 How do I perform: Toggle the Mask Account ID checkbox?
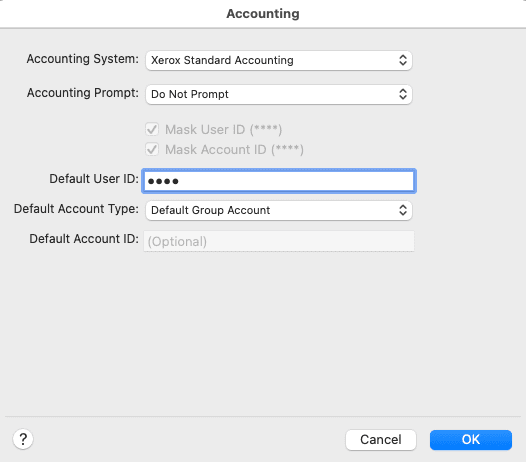coord(152,149)
